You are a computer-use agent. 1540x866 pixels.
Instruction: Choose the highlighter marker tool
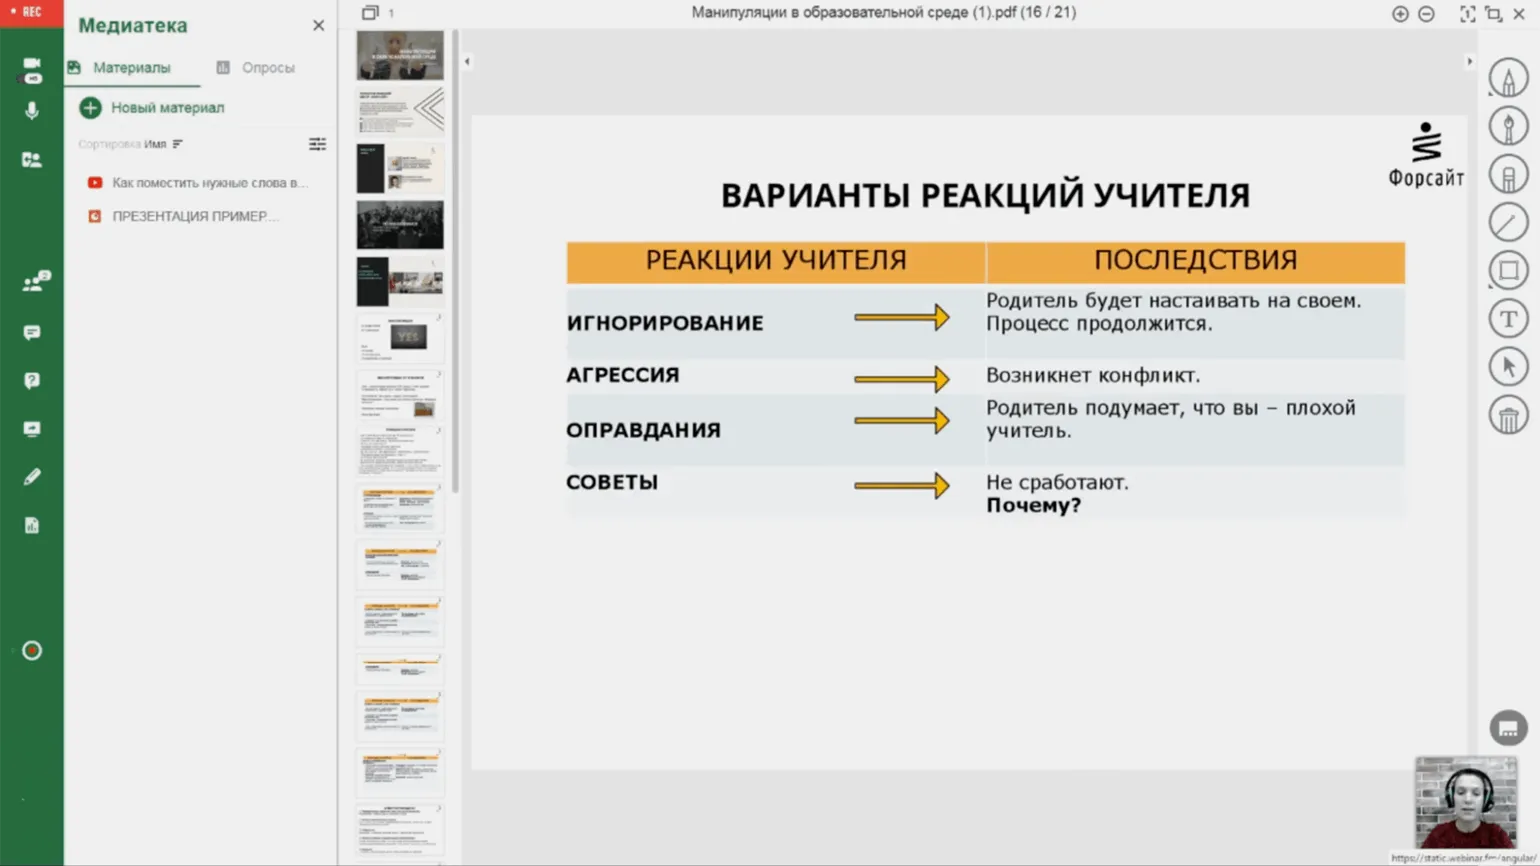pos(1508,175)
